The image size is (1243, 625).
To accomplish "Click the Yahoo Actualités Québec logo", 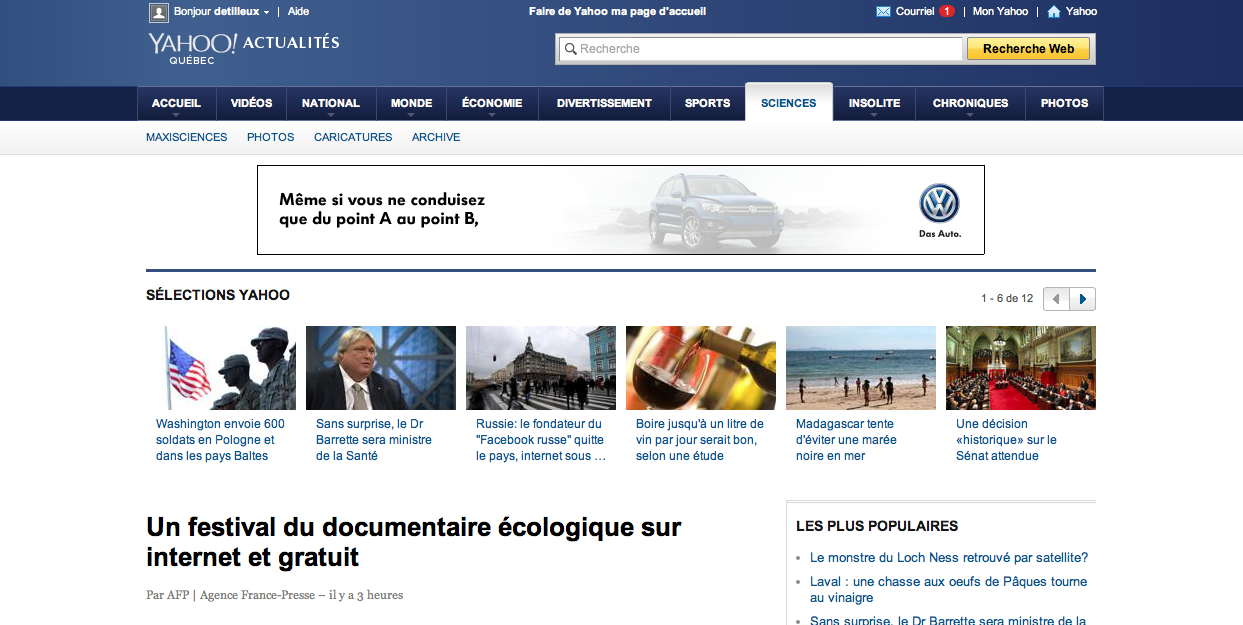I will tap(243, 47).
